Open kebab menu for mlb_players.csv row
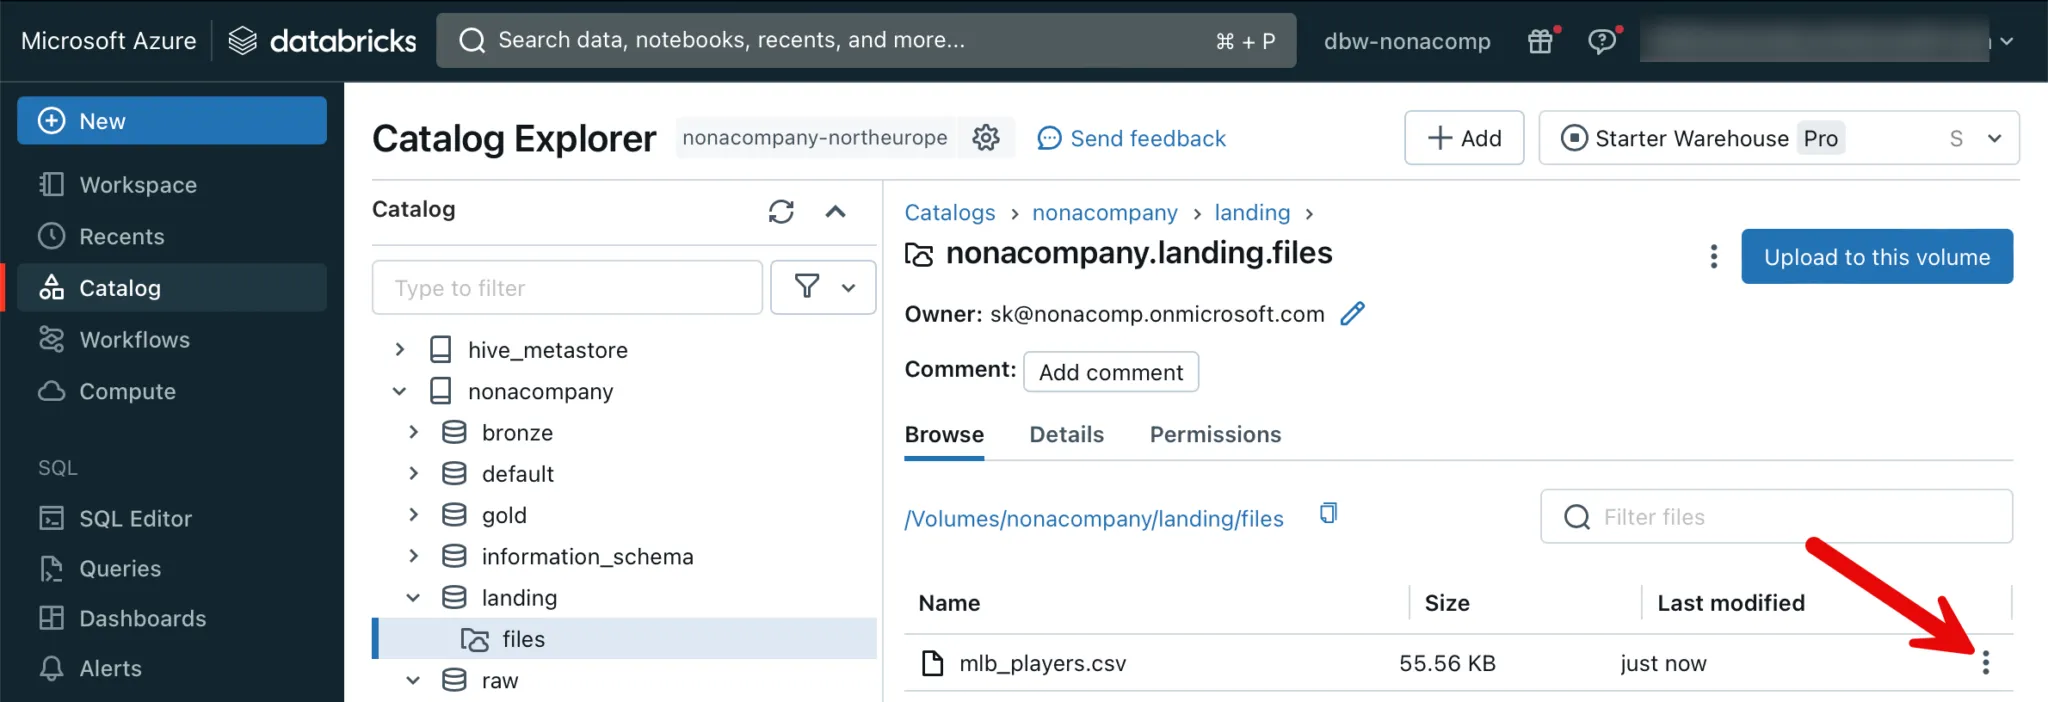 click(1985, 662)
